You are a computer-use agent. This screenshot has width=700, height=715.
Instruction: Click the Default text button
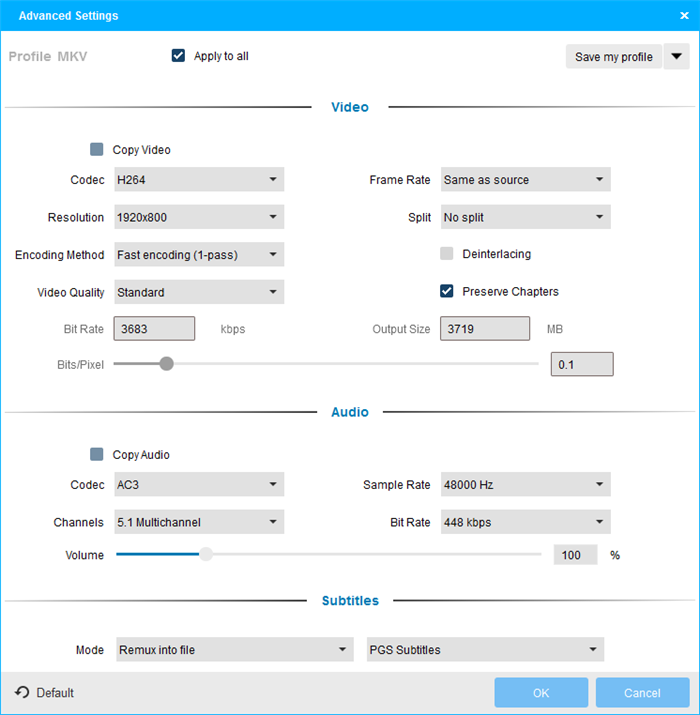click(x=55, y=693)
